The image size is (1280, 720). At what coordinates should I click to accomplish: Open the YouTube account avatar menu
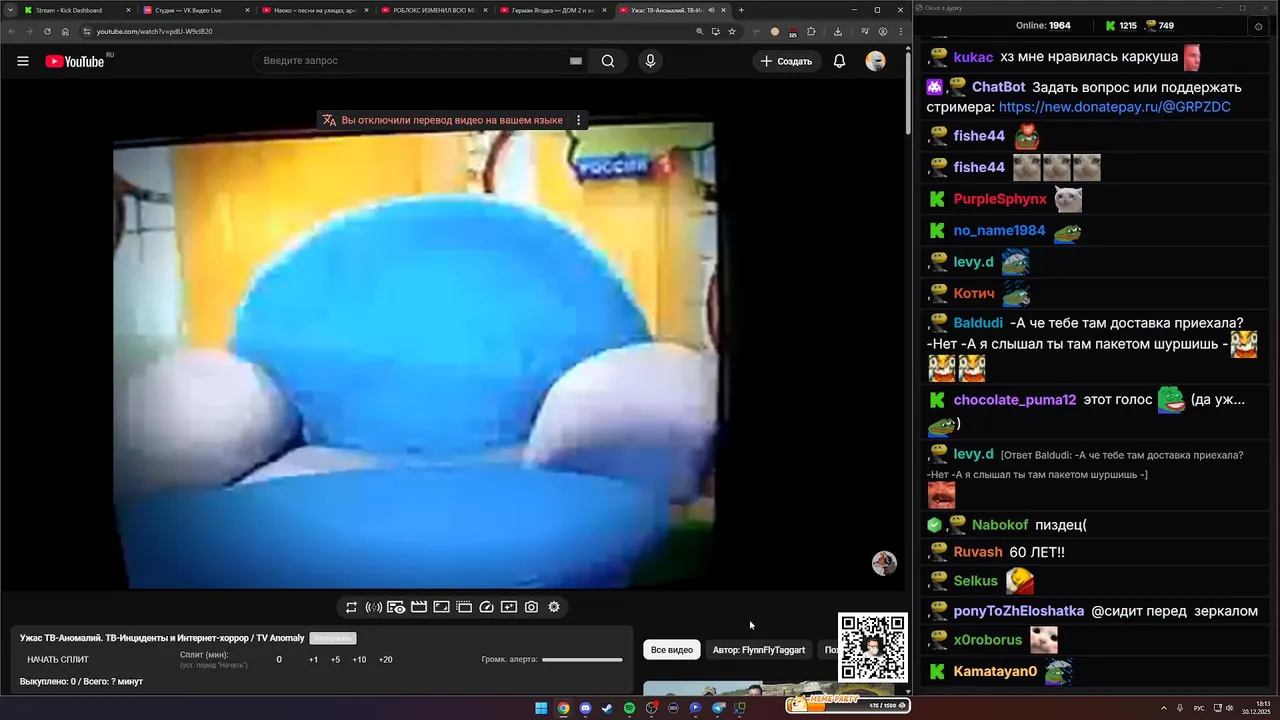(x=876, y=61)
